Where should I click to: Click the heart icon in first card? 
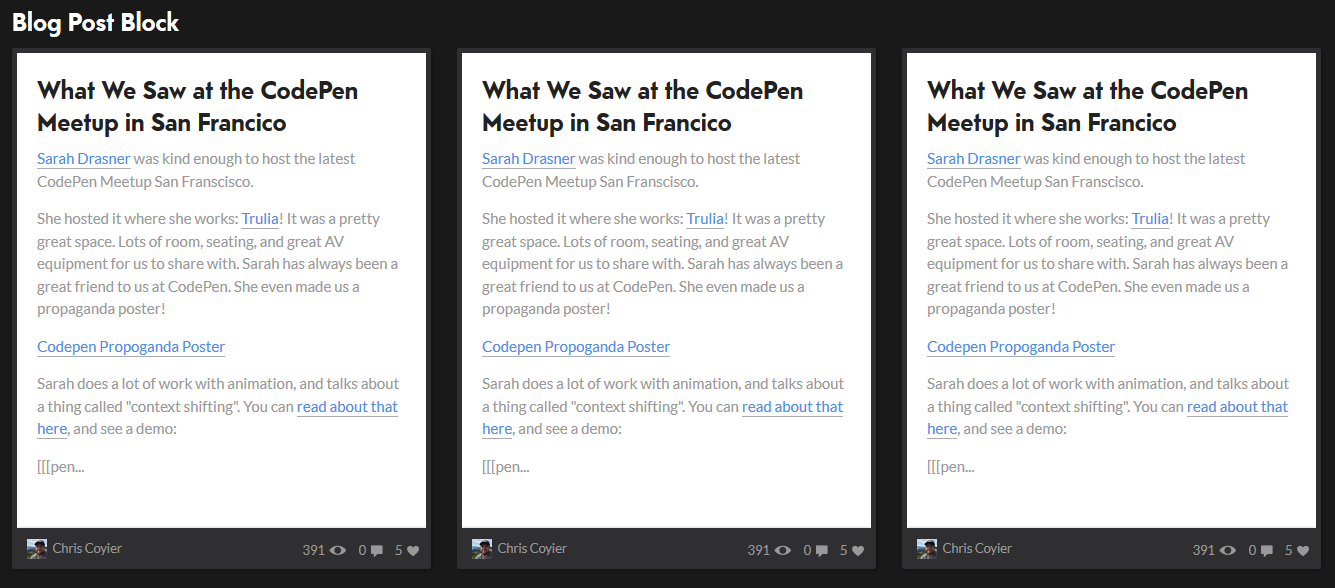pos(413,551)
